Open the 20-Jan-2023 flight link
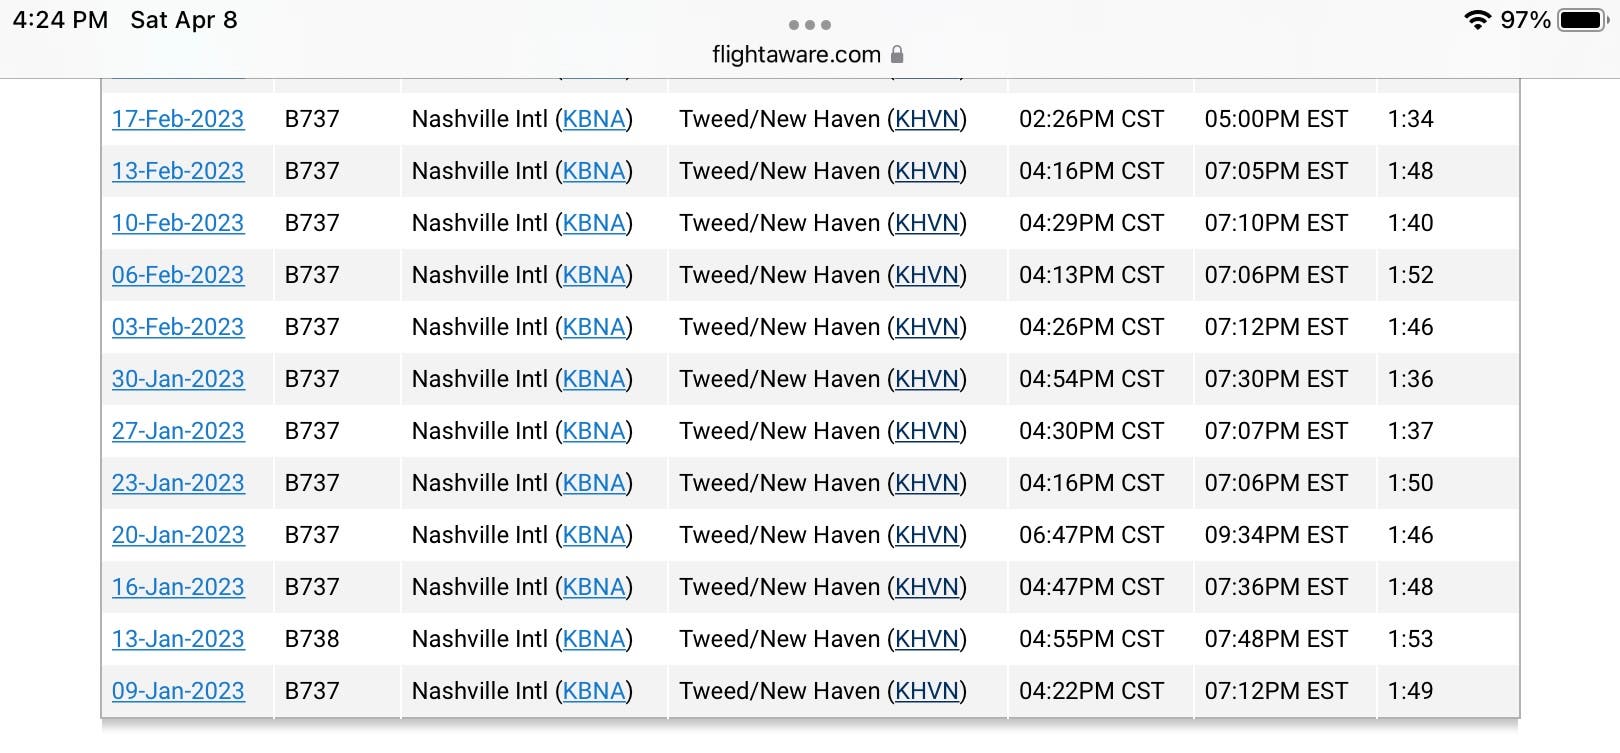 178,535
